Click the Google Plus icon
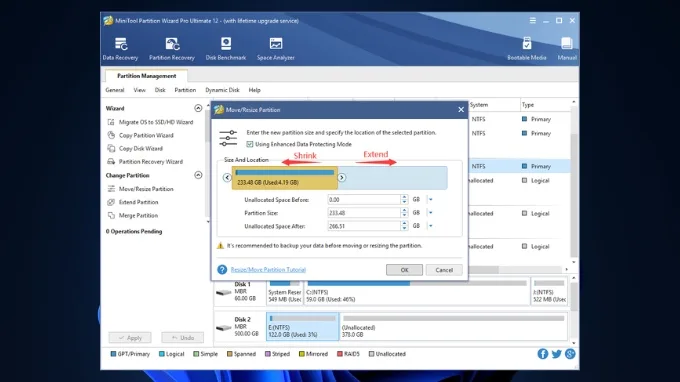 point(570,354)
